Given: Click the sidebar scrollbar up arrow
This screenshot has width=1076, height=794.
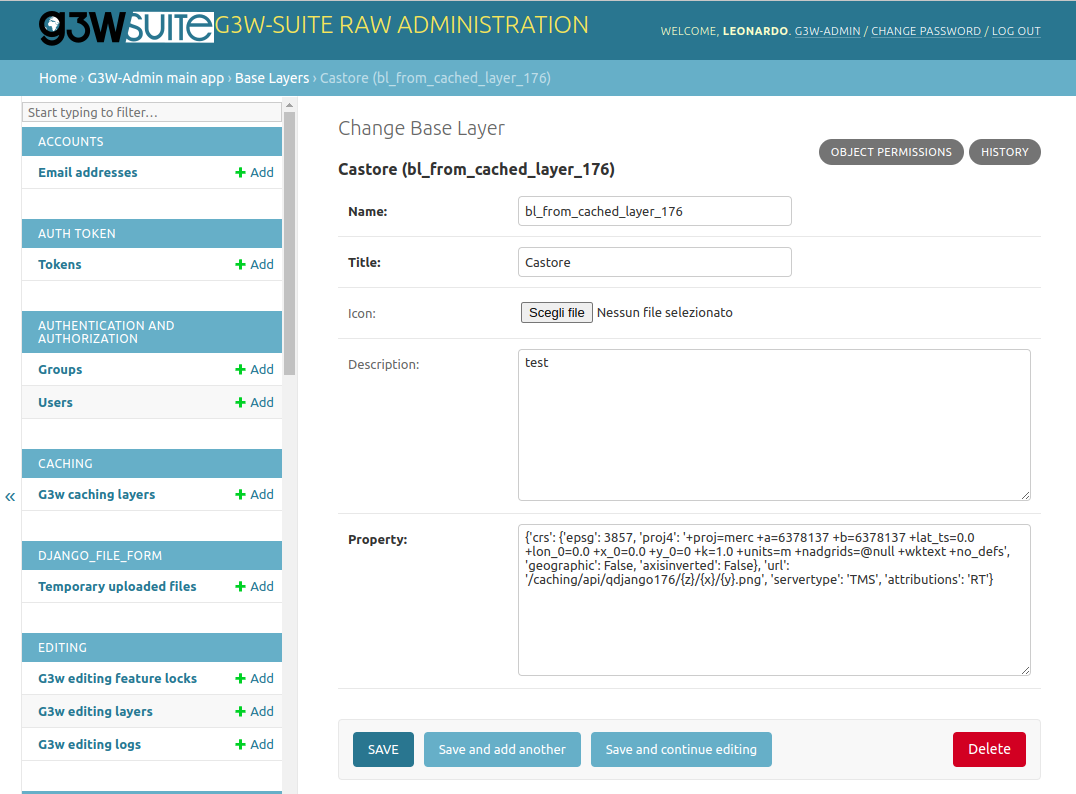Looking at the screenshot, I should click(290, 105).
